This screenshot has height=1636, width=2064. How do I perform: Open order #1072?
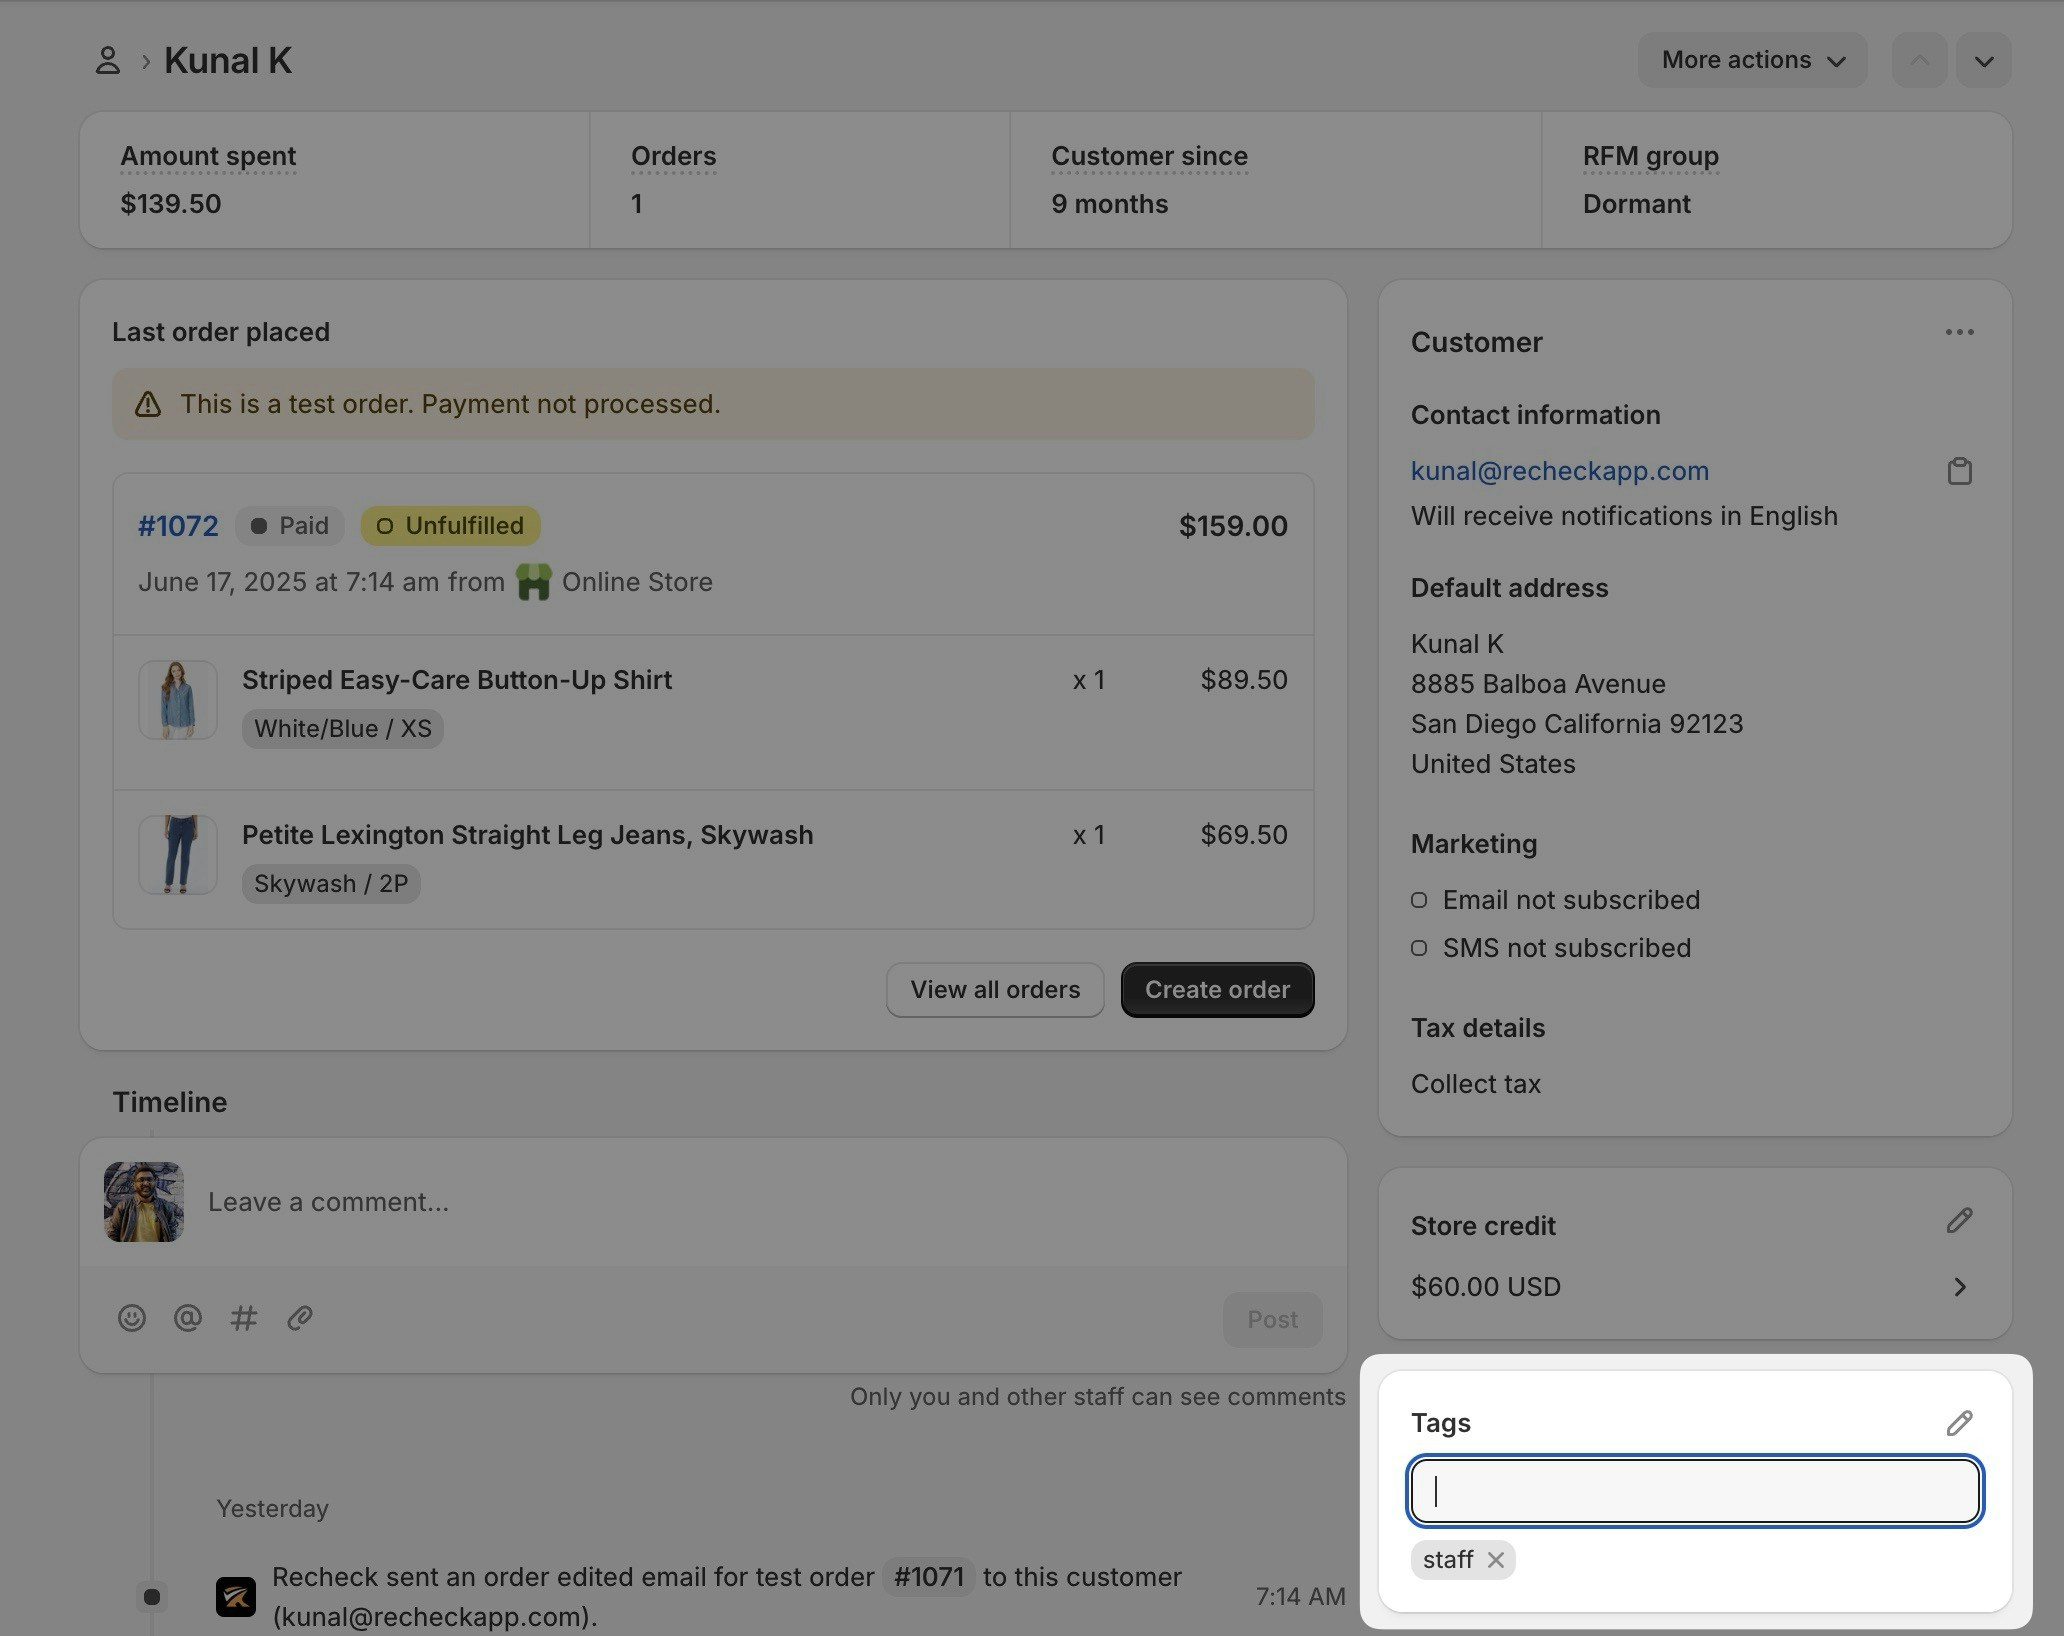tap(177, 525)
